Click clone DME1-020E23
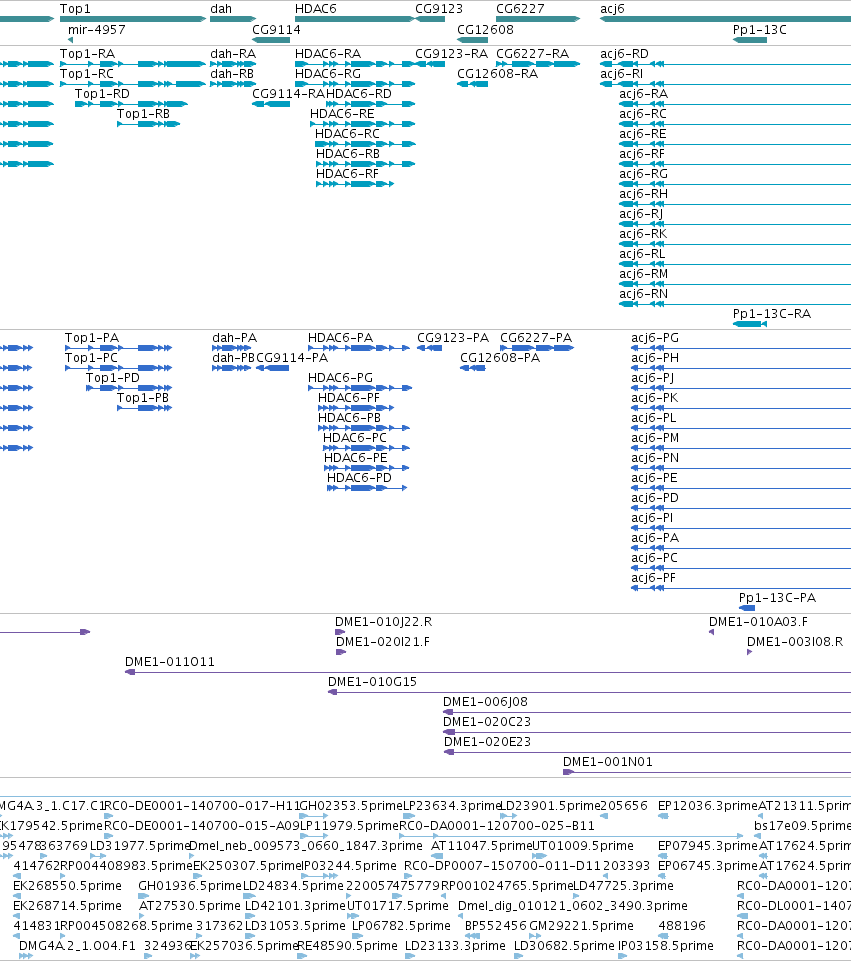This screenshot has width=851, height=961. [x=648, y=752]
